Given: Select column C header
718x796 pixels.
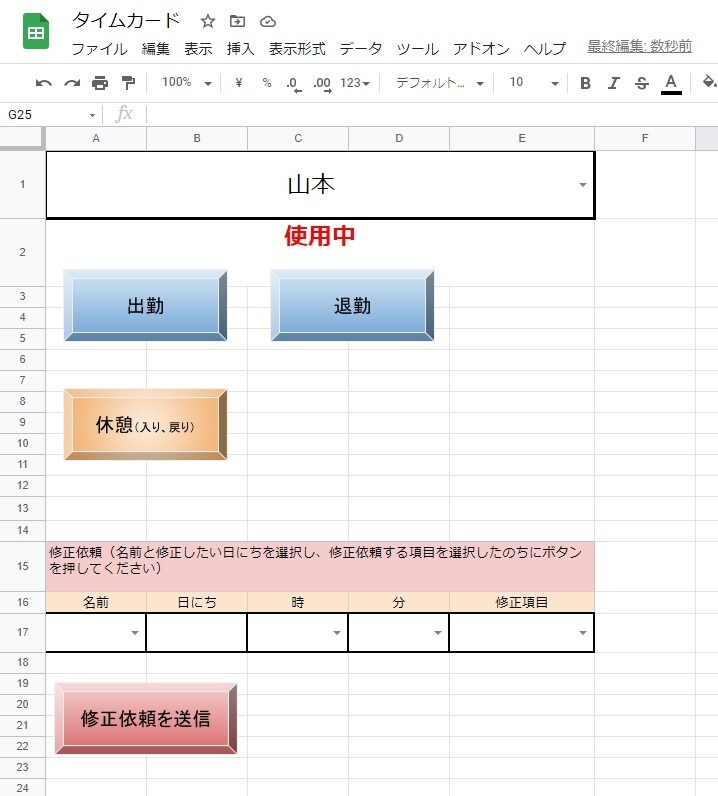Looking at the screenshot, I should (x=298, y=138).
